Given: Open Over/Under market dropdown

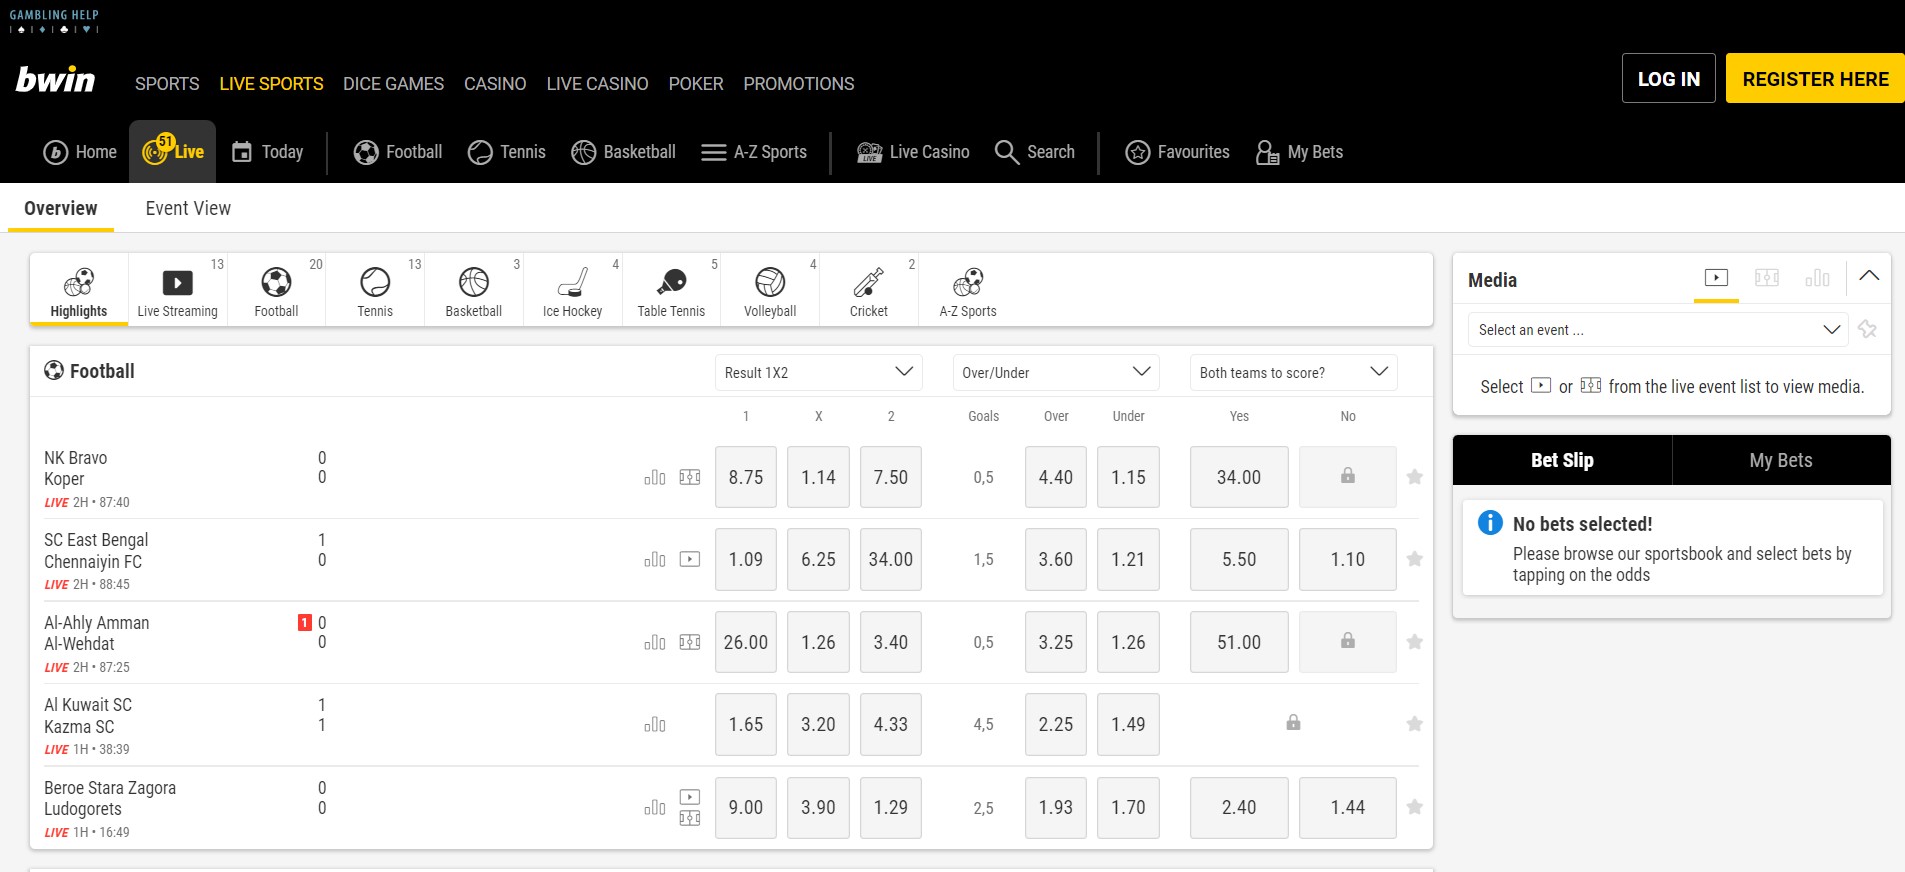Looking at the screenshot, I should click(x=1056, y=372).
